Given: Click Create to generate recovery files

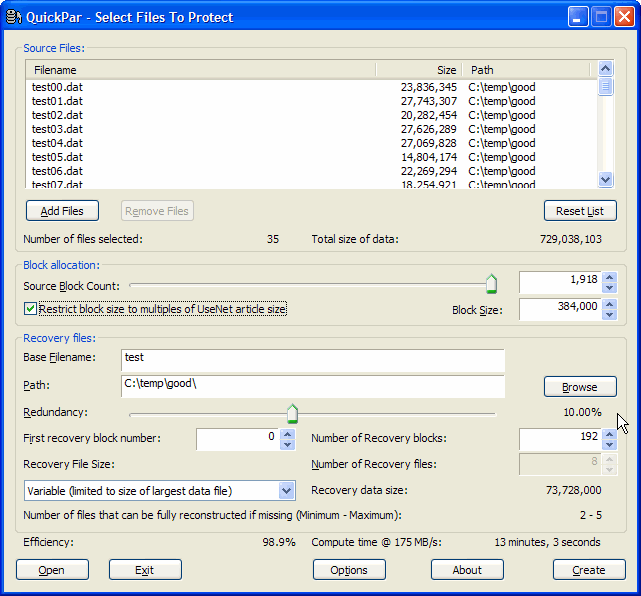Looking at the screenshot, I should coord(589,570).
